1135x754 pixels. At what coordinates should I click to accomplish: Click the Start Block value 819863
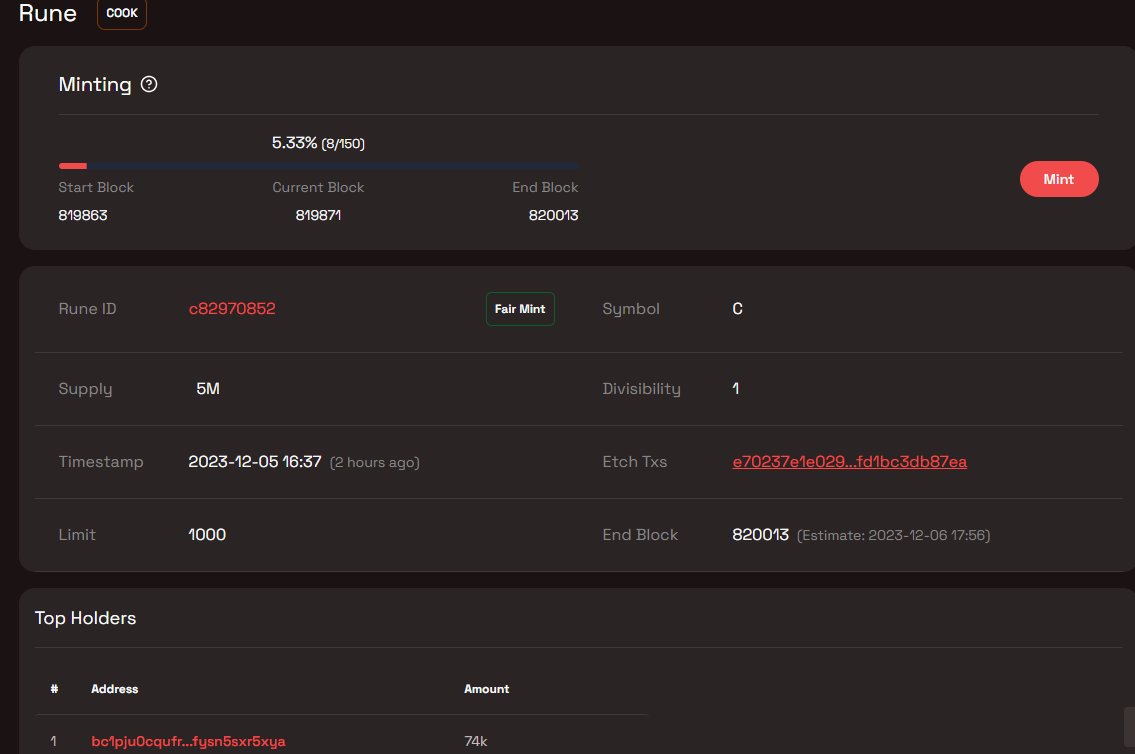82,214
